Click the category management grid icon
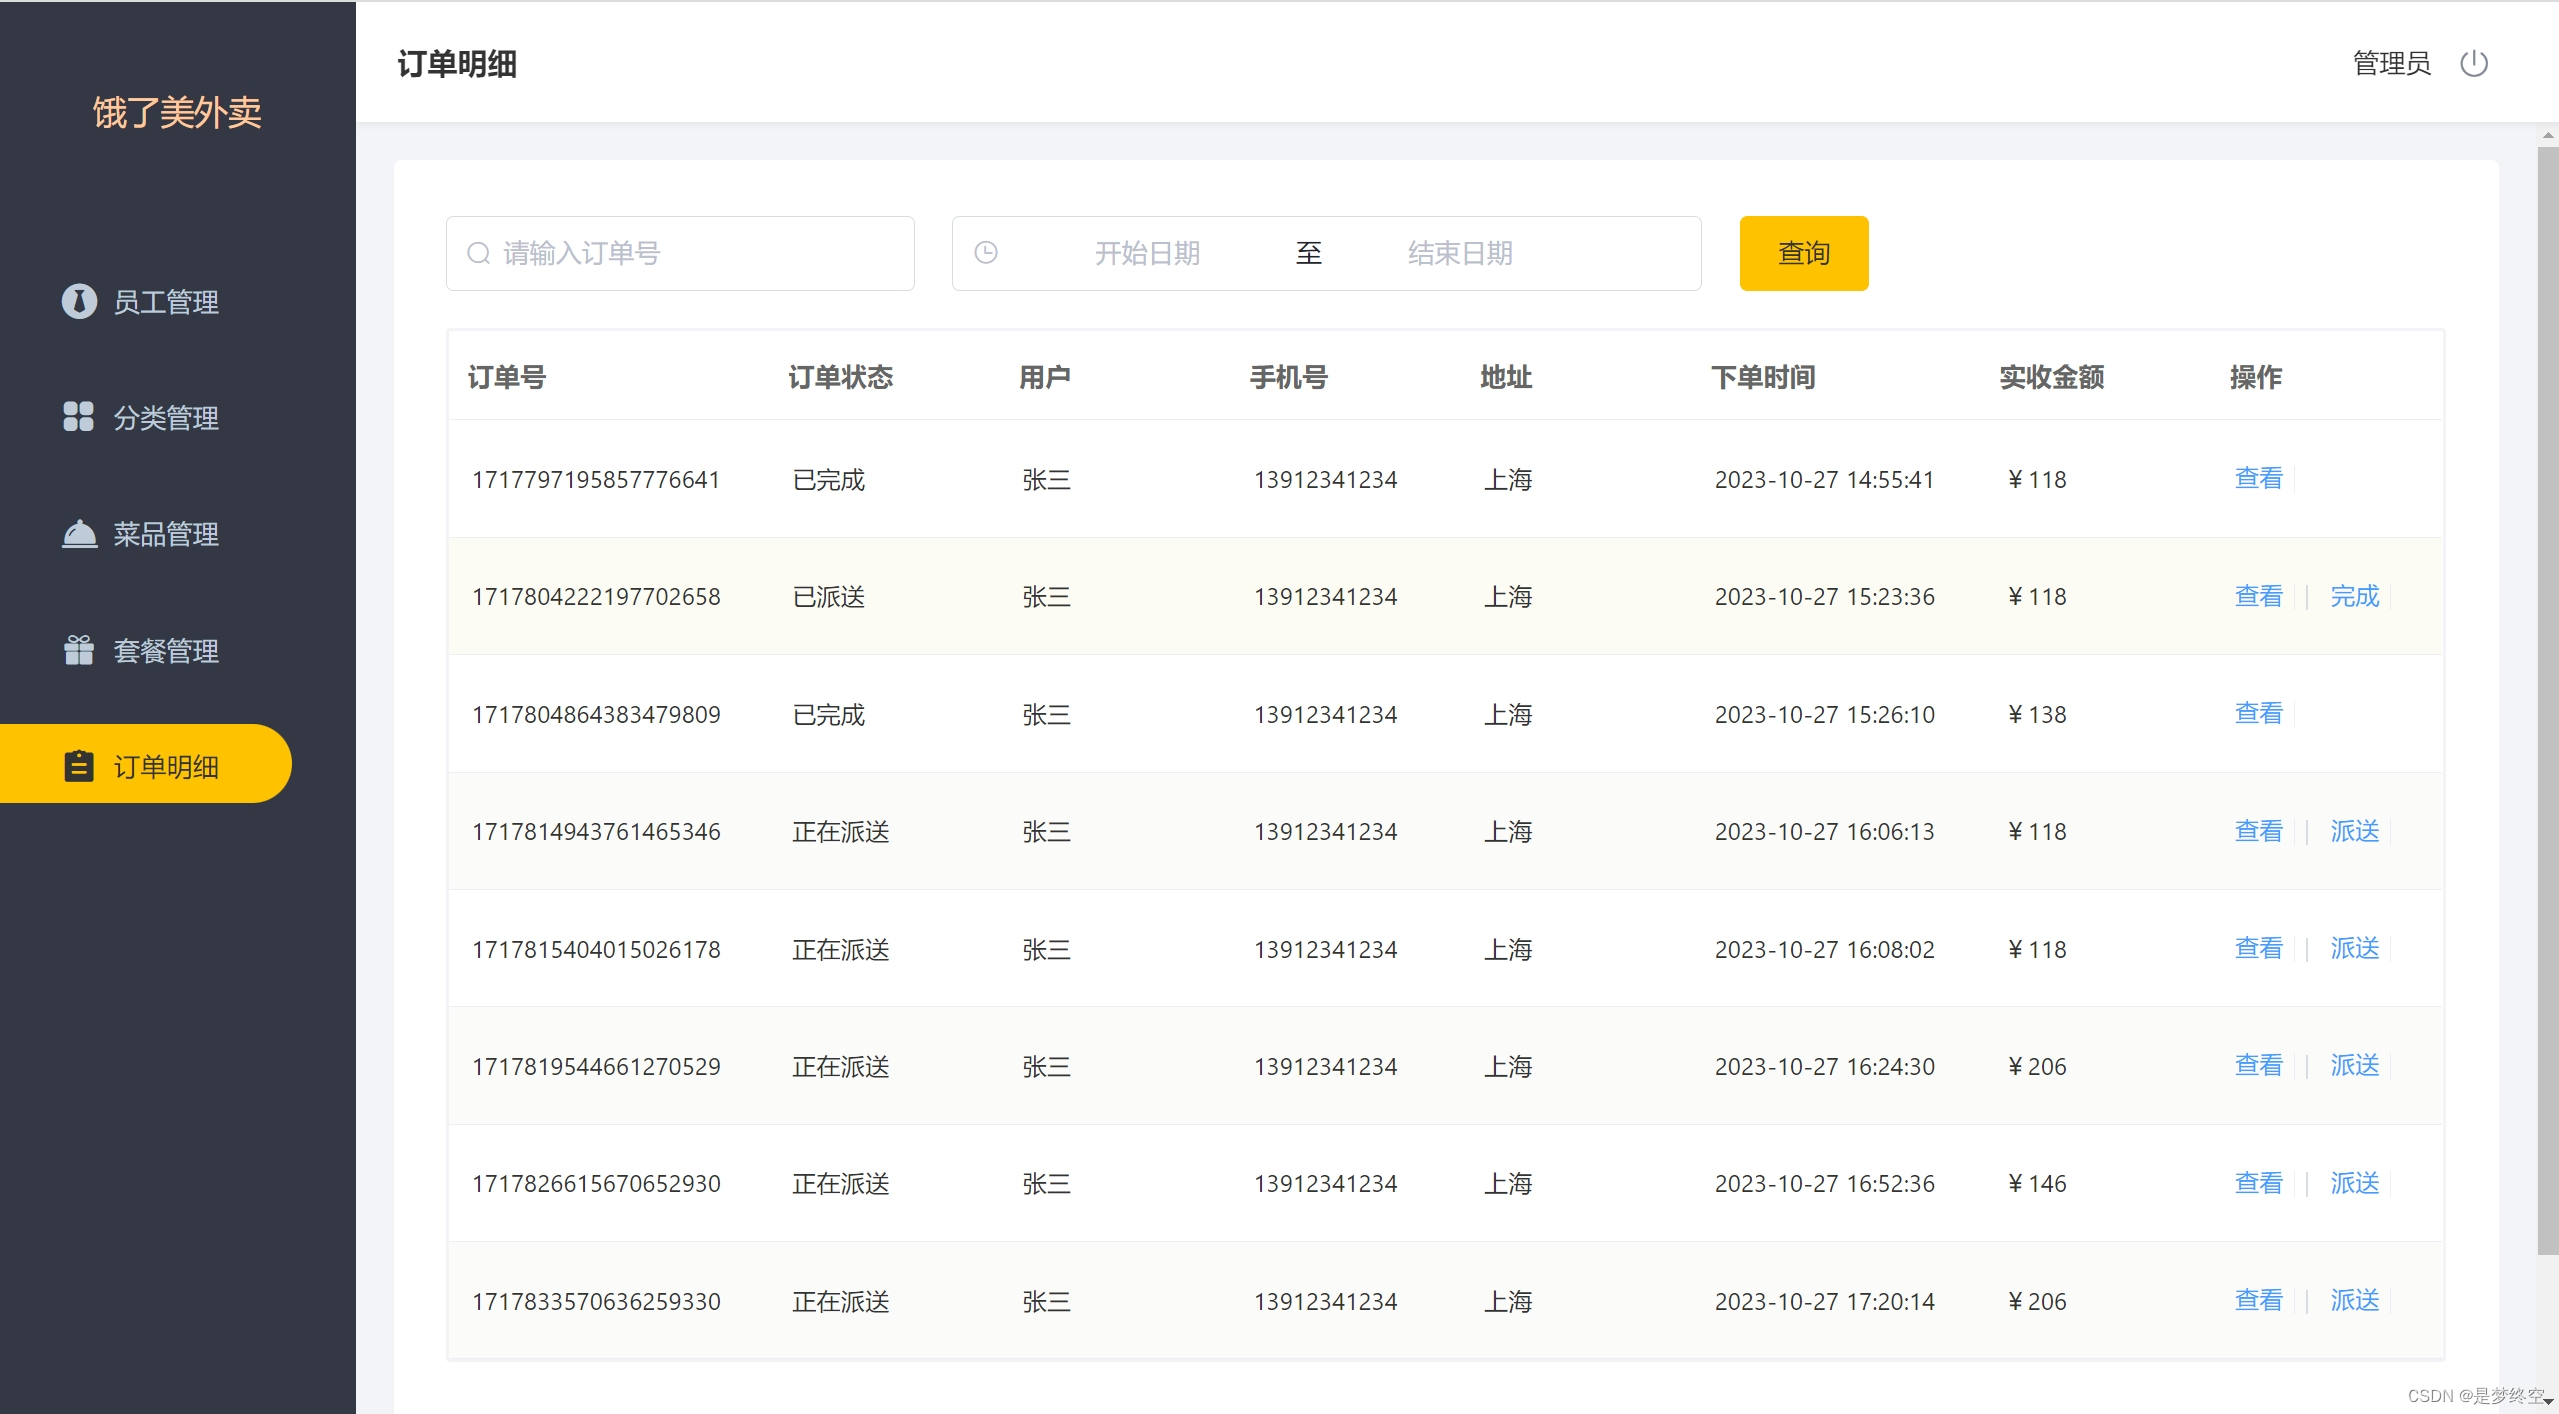Image resolution: width=2559 pixels, height=1414 pixels. point(78,417)
